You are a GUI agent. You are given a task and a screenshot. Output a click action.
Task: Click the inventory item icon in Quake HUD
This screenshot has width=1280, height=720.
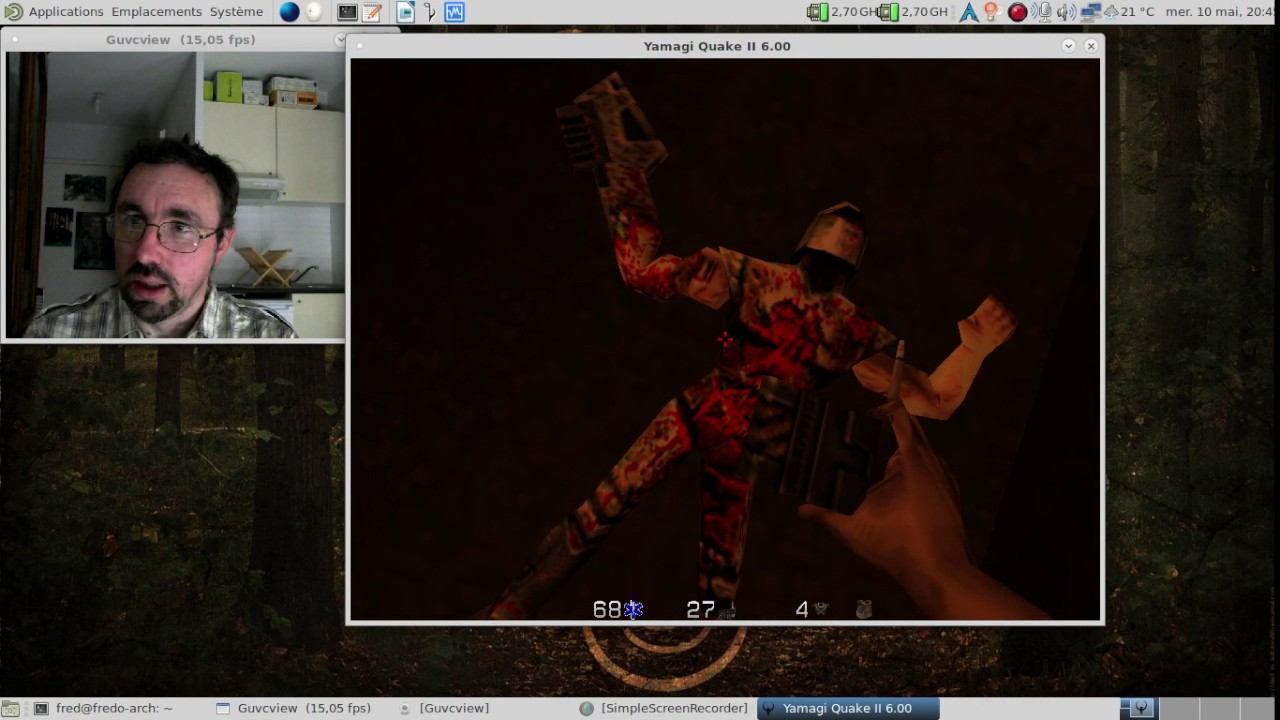864,609
